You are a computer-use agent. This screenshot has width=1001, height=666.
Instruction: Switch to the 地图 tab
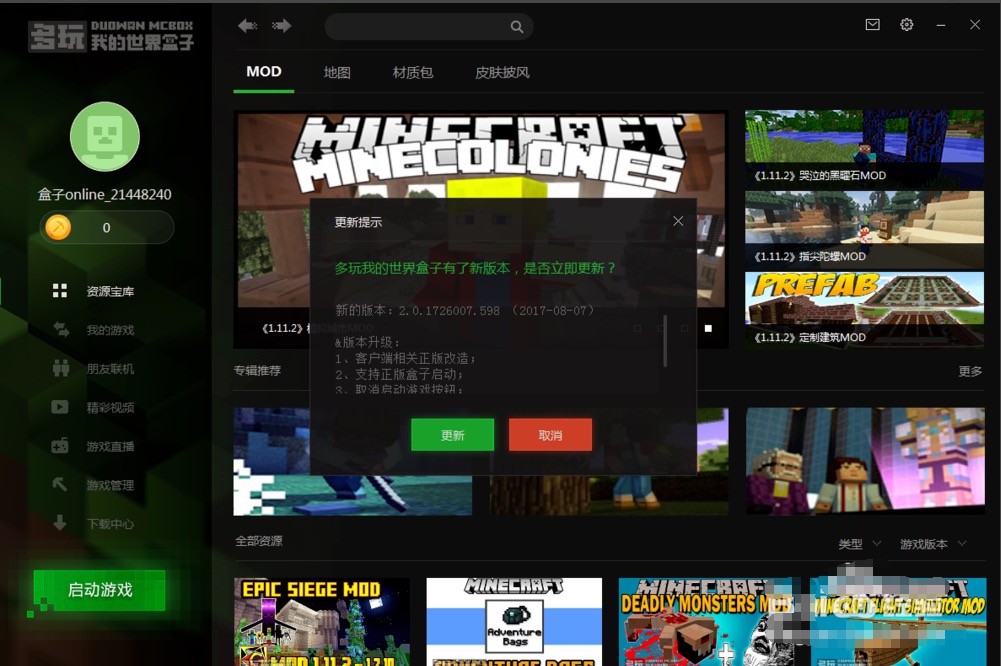[337, 71]
